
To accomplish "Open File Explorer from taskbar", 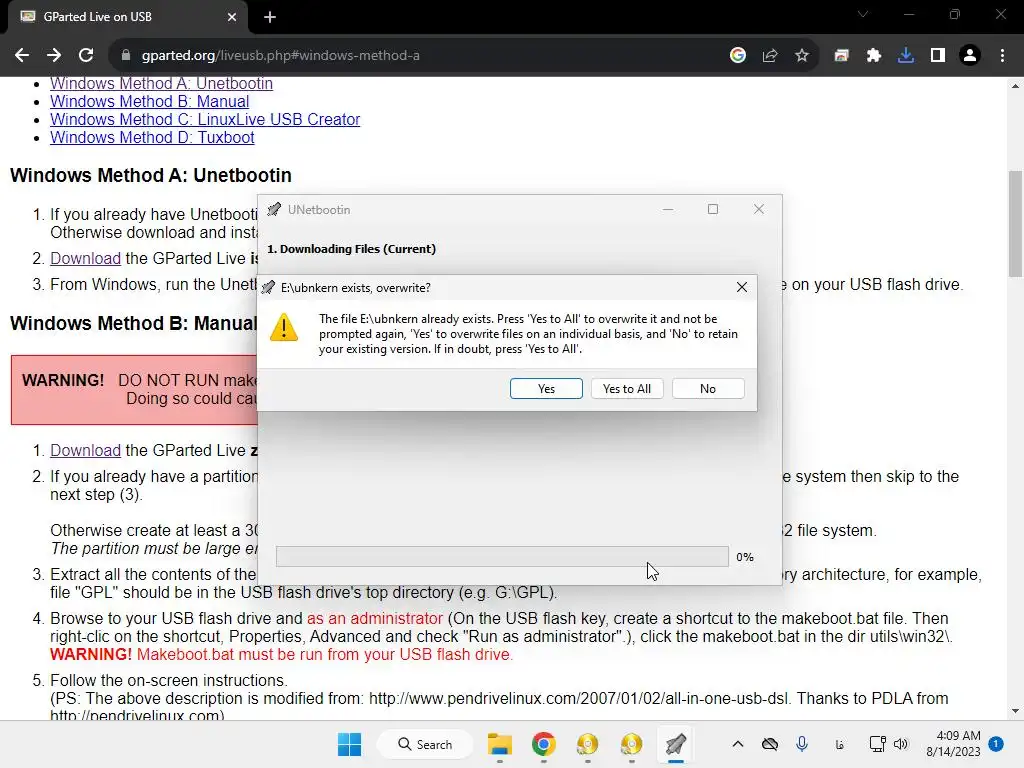I will point(500,744).
